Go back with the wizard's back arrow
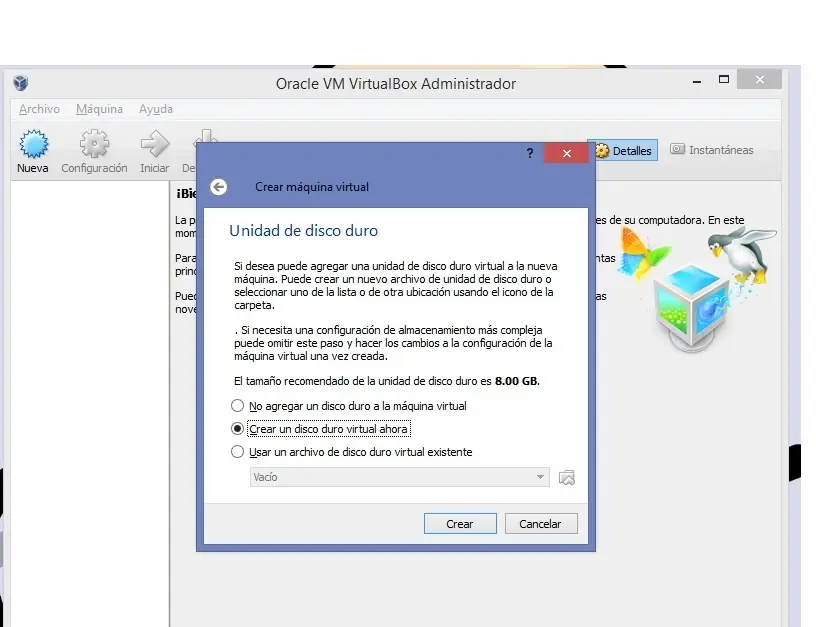 (x=219, y=187)
